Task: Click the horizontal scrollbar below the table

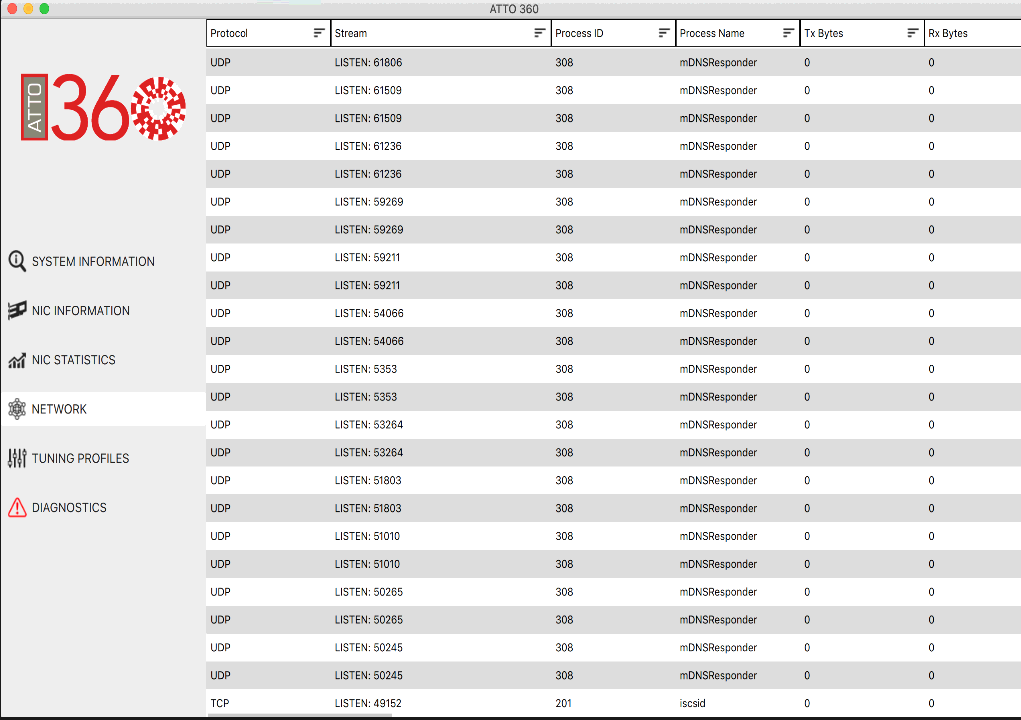Action: point(300,715)
